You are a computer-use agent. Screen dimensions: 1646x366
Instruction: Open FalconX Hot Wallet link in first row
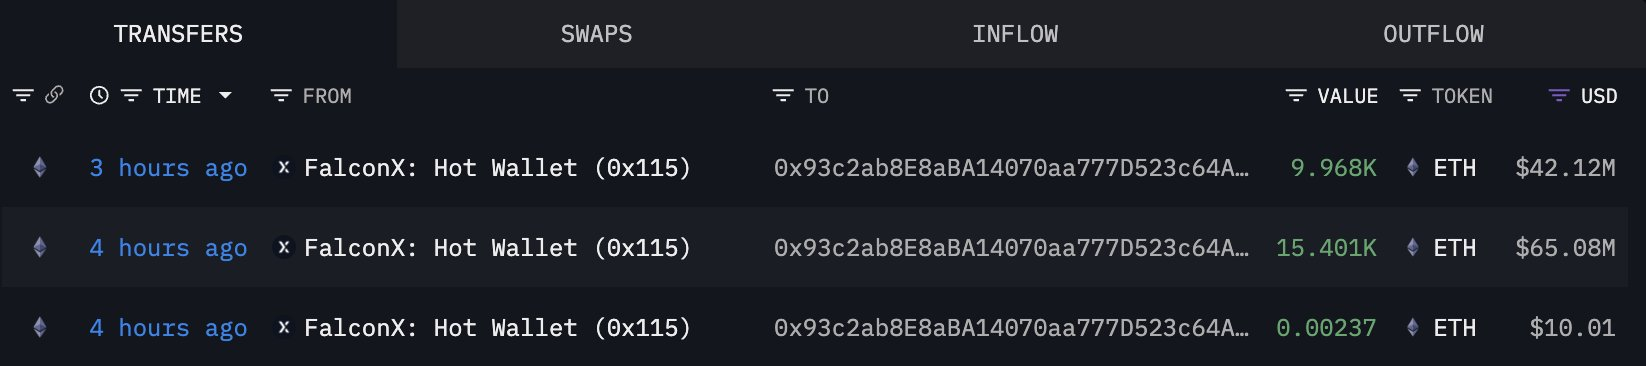(x=497, y=168)
